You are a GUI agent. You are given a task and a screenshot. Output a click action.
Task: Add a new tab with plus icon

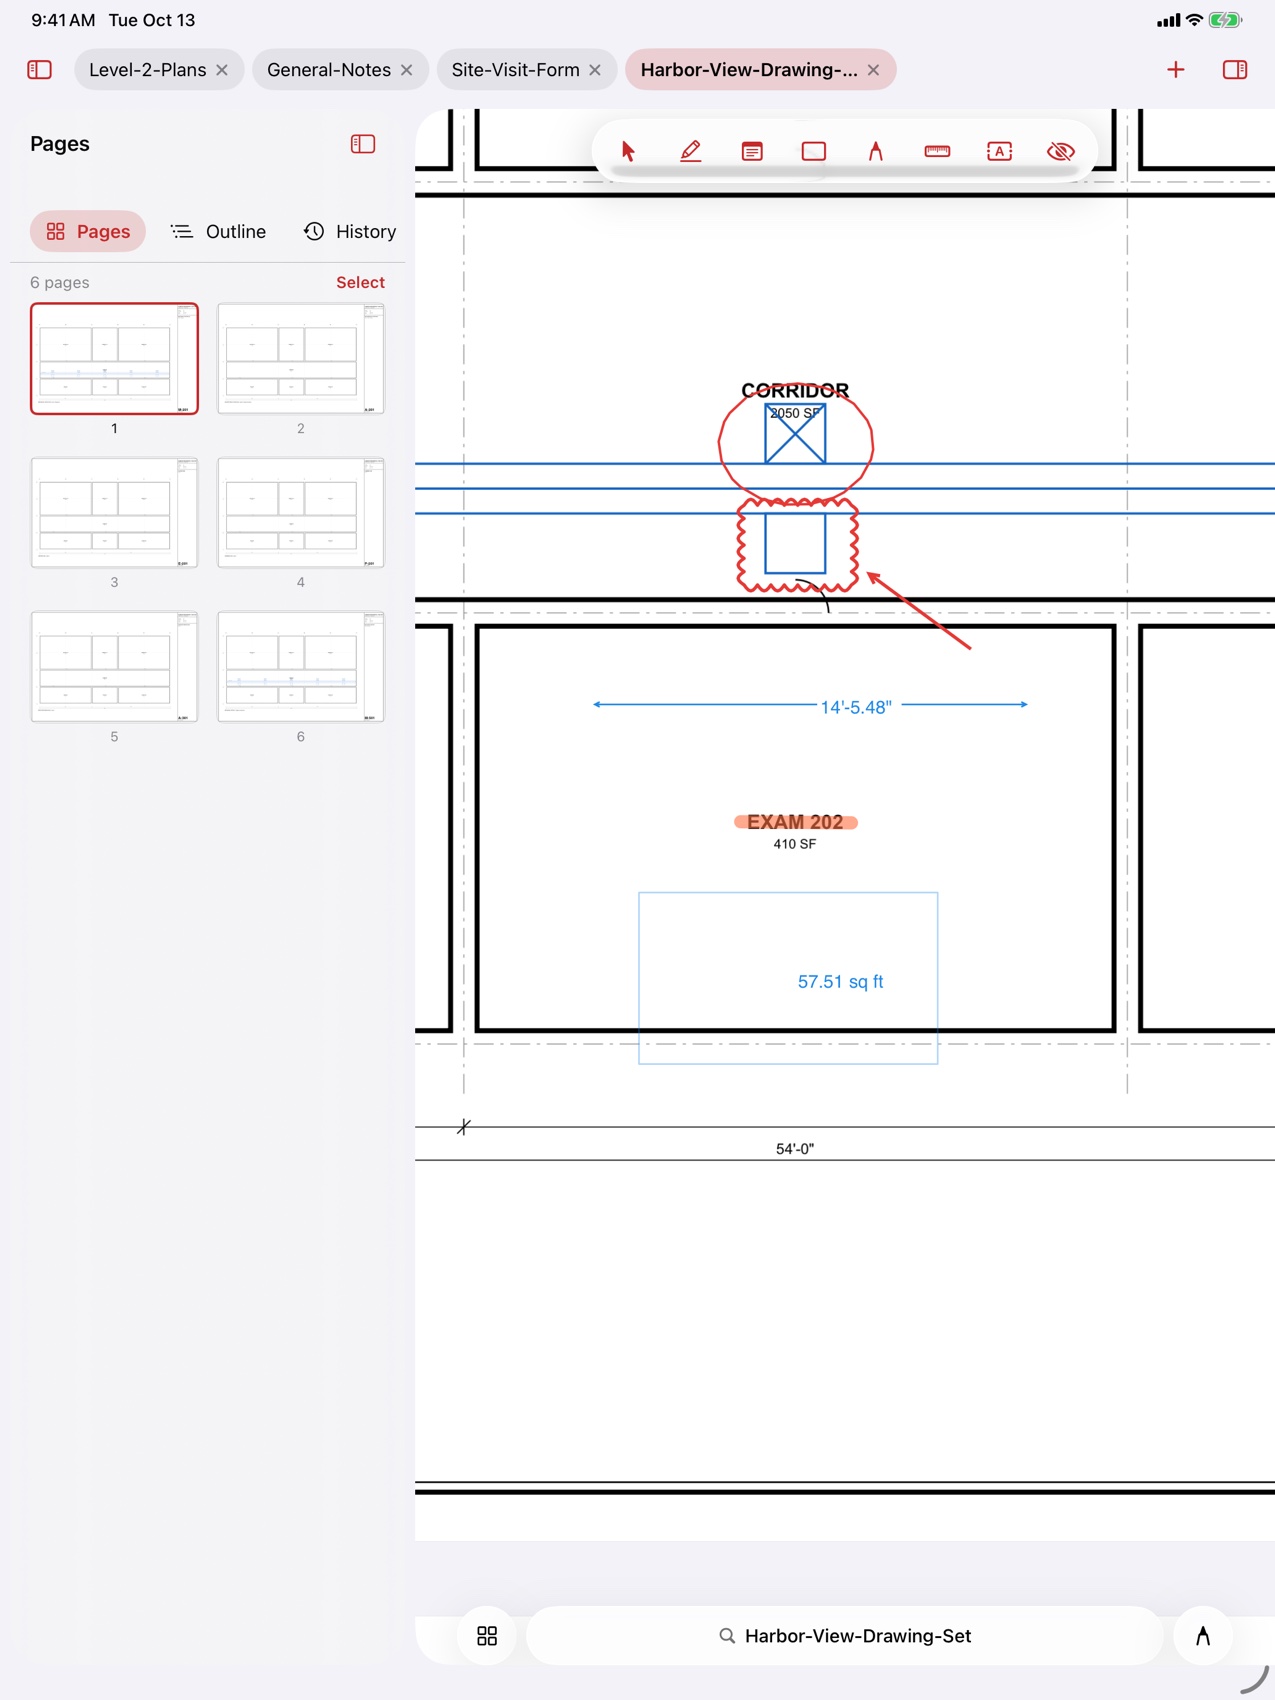(x=1176, y=70)
